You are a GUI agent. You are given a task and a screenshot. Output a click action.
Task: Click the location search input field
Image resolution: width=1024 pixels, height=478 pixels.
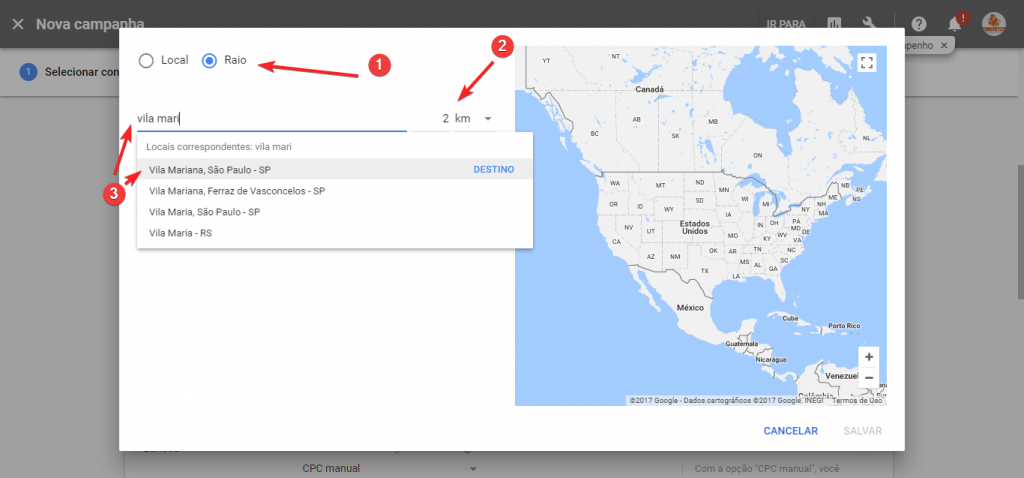click(x=270, y=119)
